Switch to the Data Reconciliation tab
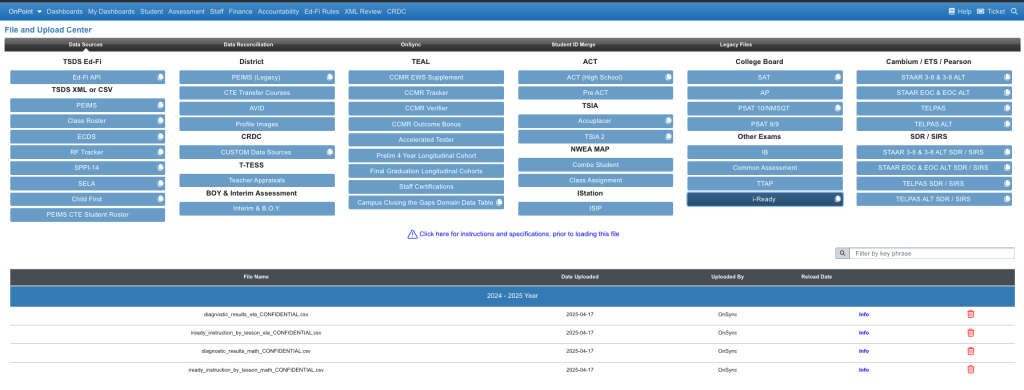The width and height of the screenshot is (1024, 390). 248,44
